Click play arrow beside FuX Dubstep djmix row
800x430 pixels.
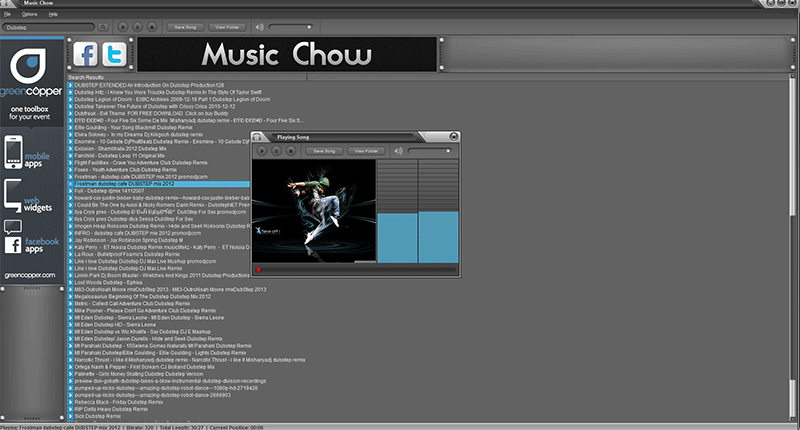coord(70,191)
